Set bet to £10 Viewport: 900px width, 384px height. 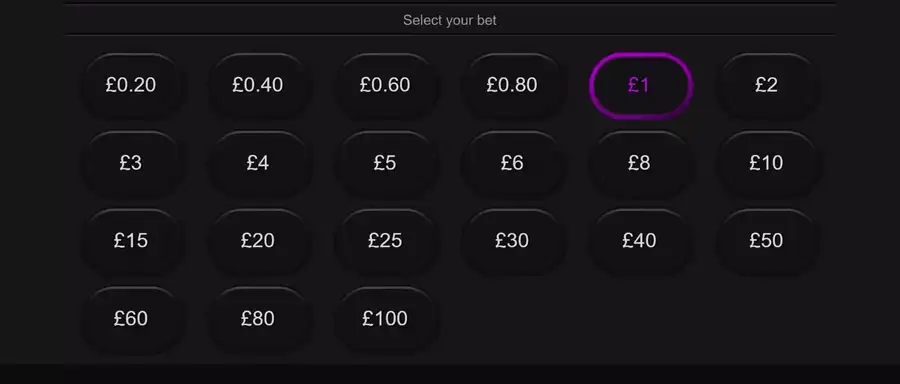[766, 164]
